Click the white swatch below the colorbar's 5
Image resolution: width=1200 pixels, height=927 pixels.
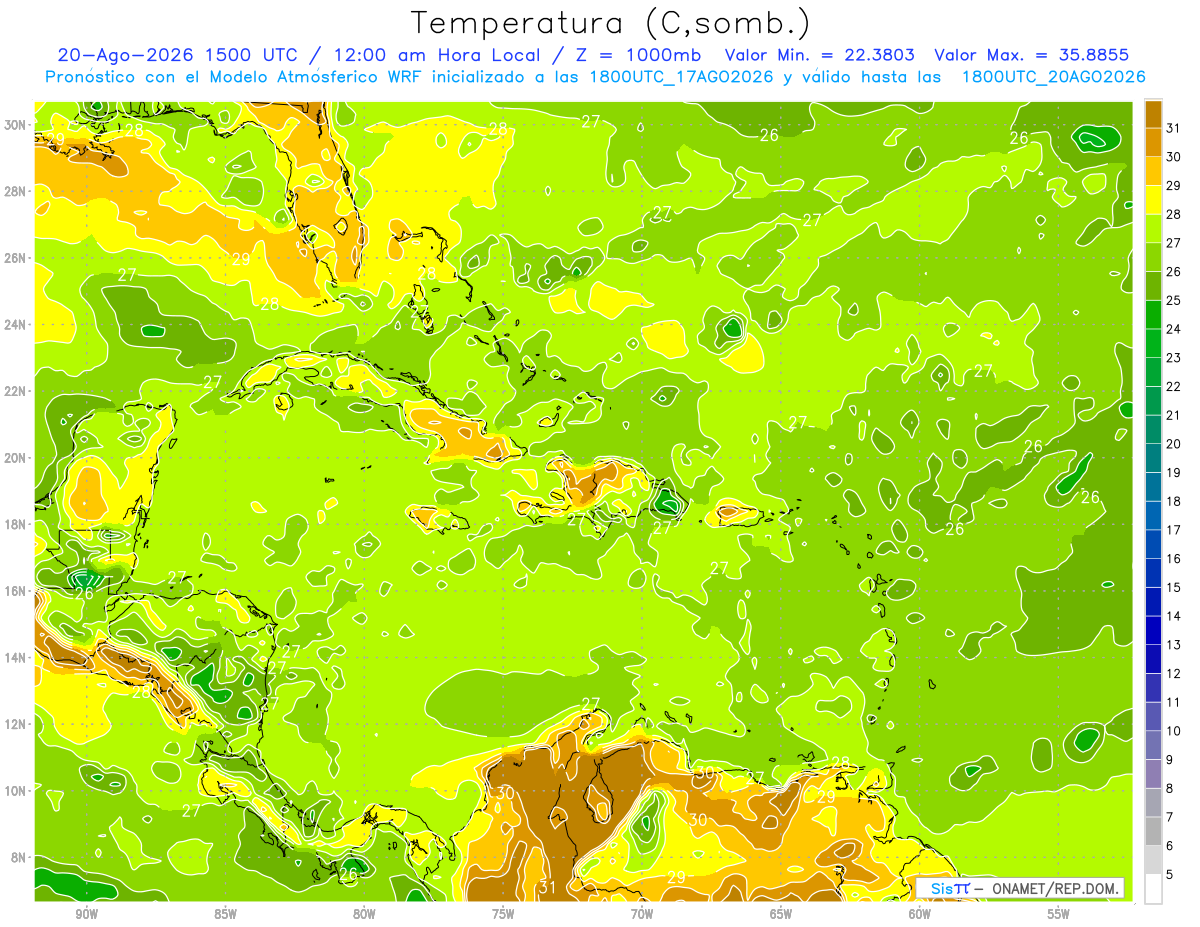[1153, 889]
